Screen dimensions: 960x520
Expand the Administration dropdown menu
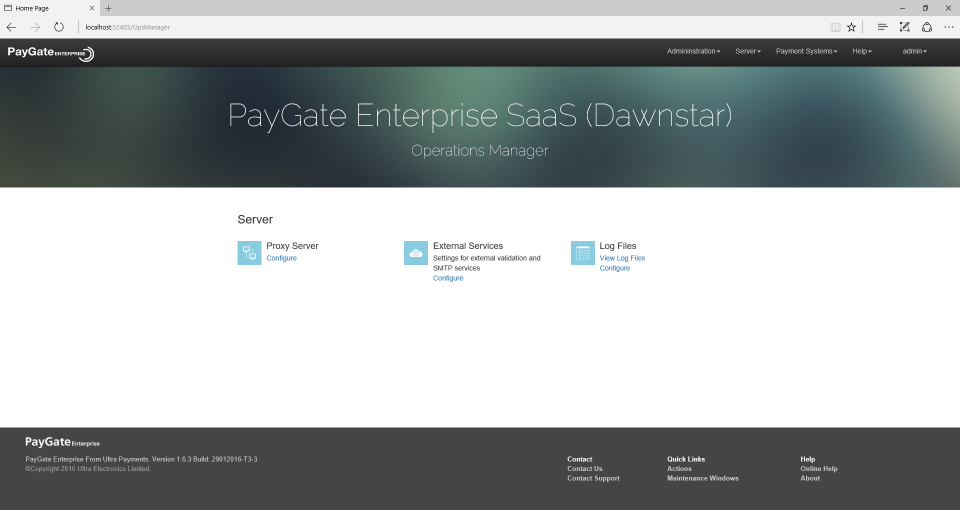tap(693, 51)
